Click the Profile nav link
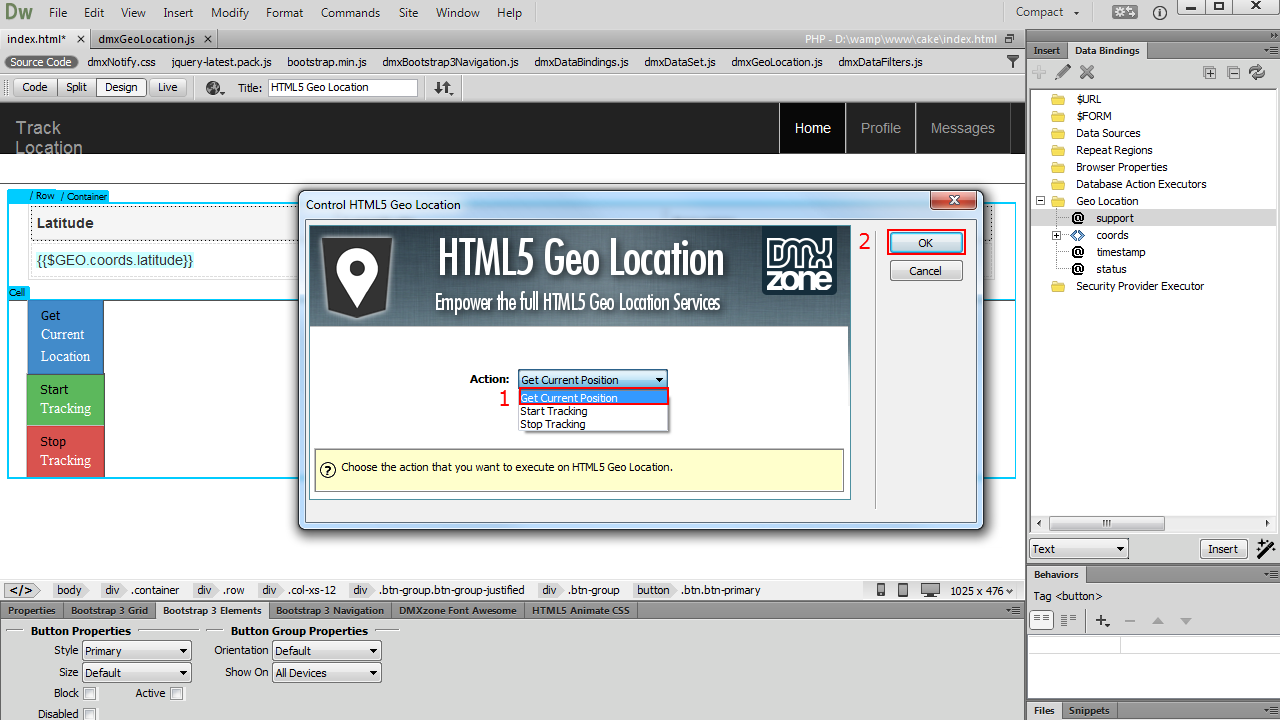This screenshot has height=720, width=1280. pyautogui.click(x=881, y=128)
